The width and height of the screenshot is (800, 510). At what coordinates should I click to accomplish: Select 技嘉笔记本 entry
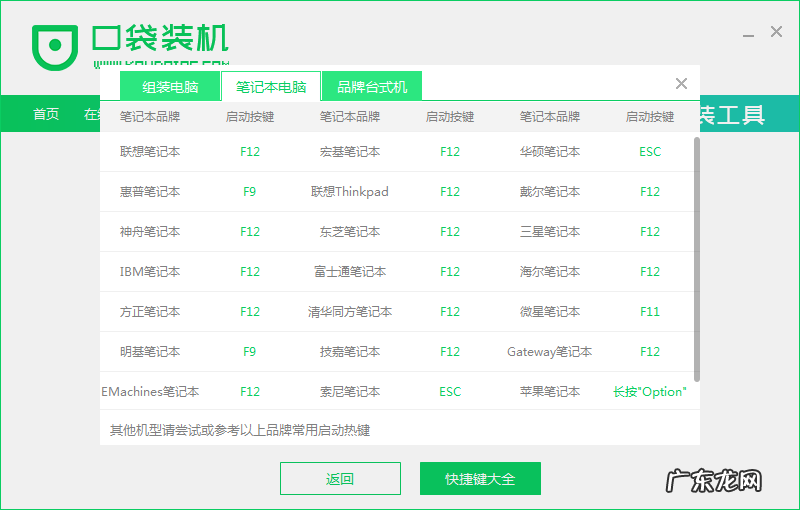(350, 351)
